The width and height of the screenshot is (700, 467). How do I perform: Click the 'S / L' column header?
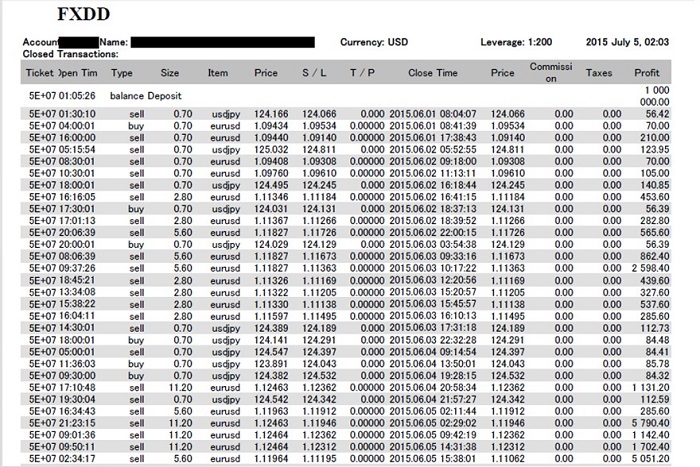[x=314, y=73]
